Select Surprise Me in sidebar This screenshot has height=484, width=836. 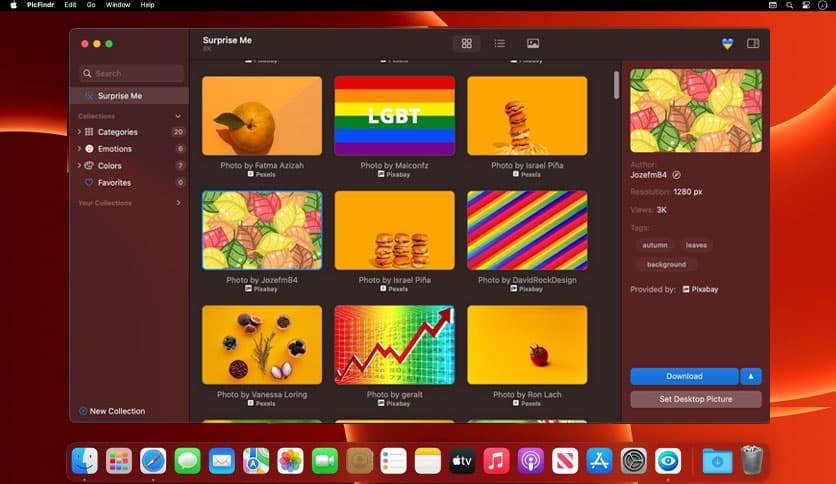129,96
